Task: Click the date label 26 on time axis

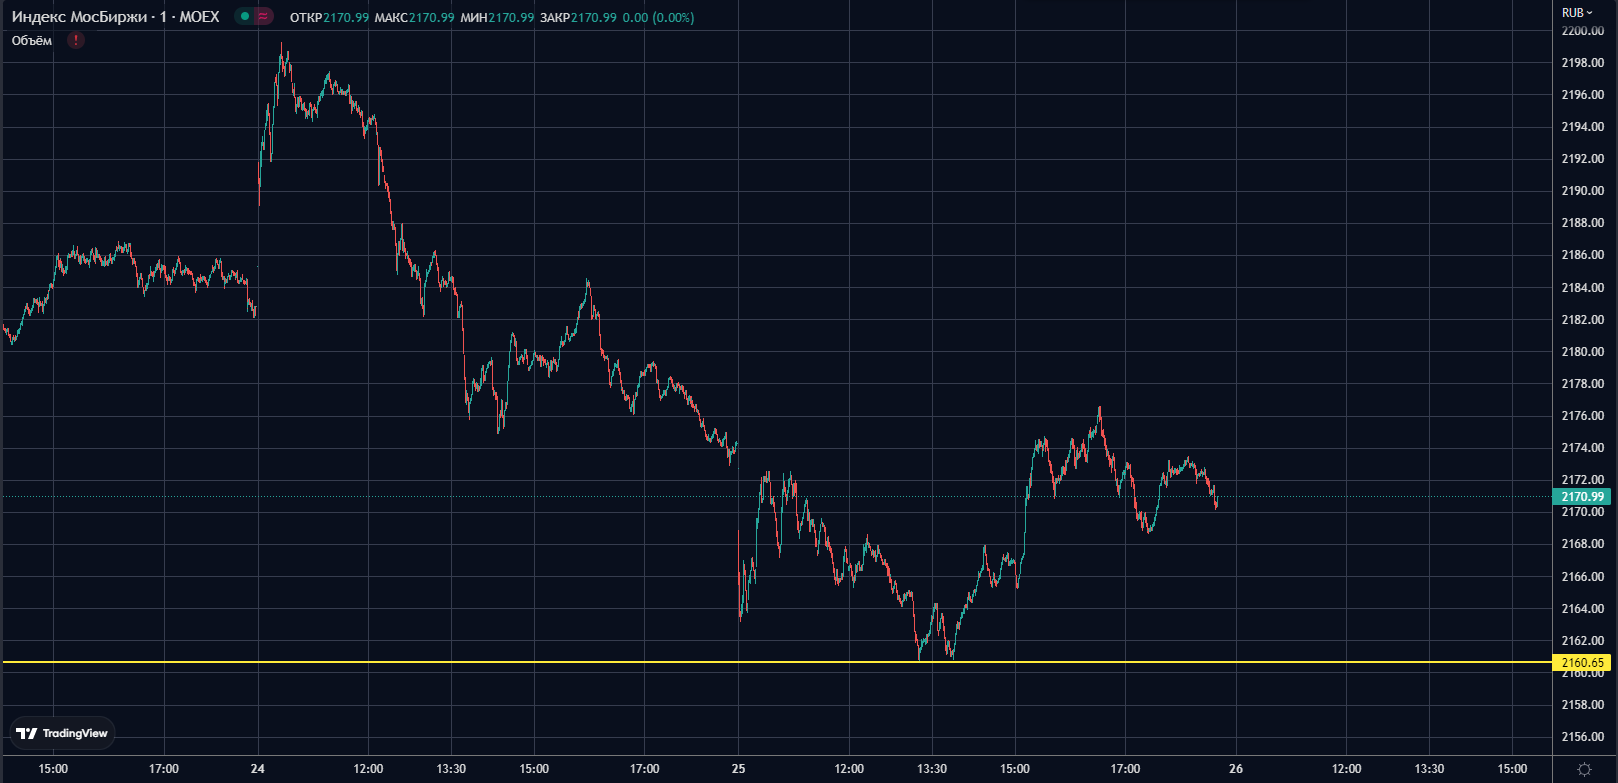Action: tap(1236, 769)
